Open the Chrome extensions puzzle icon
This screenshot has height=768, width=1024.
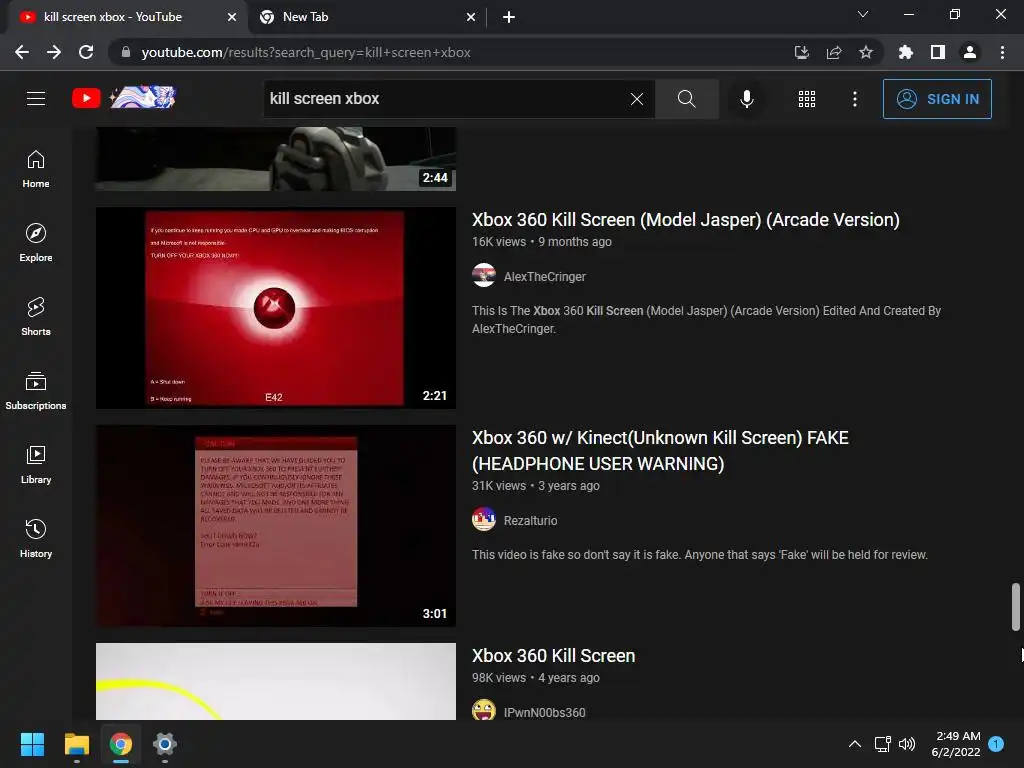[905, 52]
